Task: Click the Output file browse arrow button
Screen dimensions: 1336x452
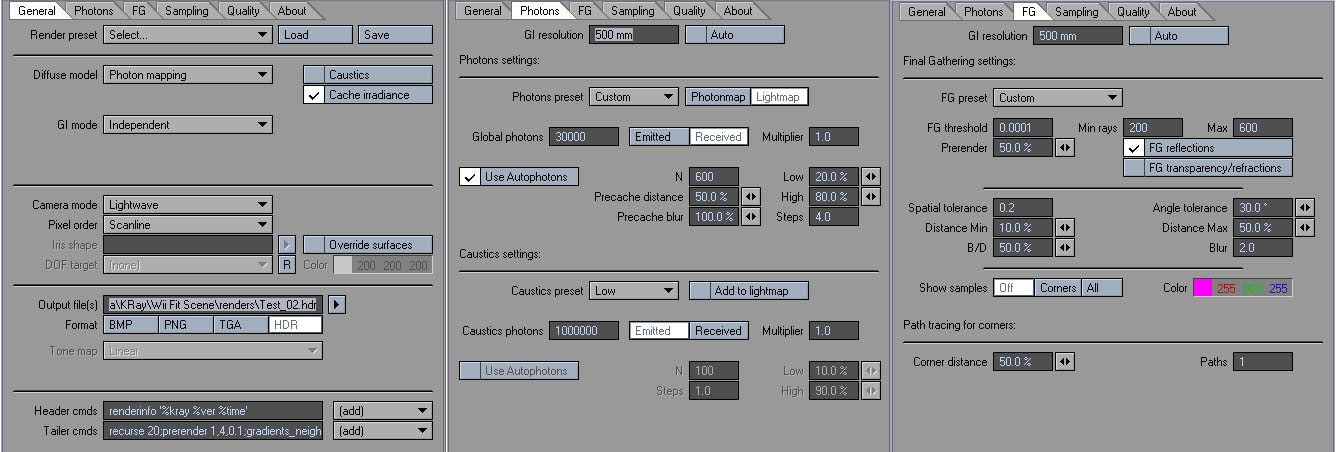Action: [337, 304]
